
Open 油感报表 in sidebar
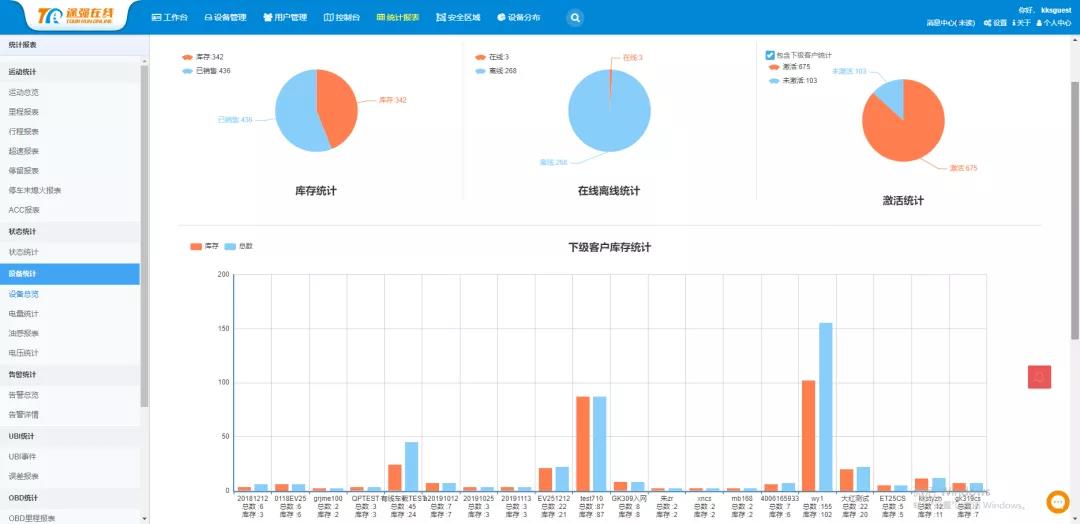coord(23,333)
